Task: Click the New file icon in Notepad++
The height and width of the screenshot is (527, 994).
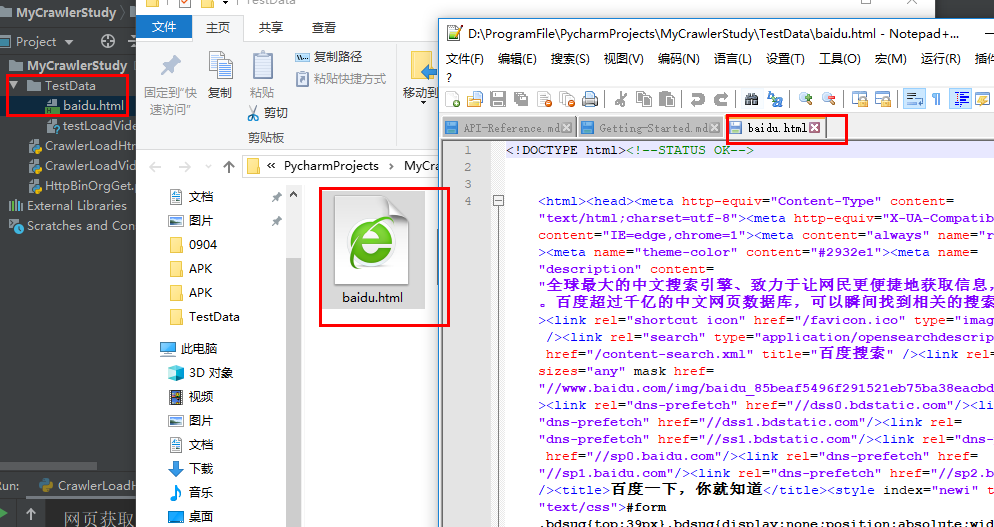Action: click(x=453, y=99)
